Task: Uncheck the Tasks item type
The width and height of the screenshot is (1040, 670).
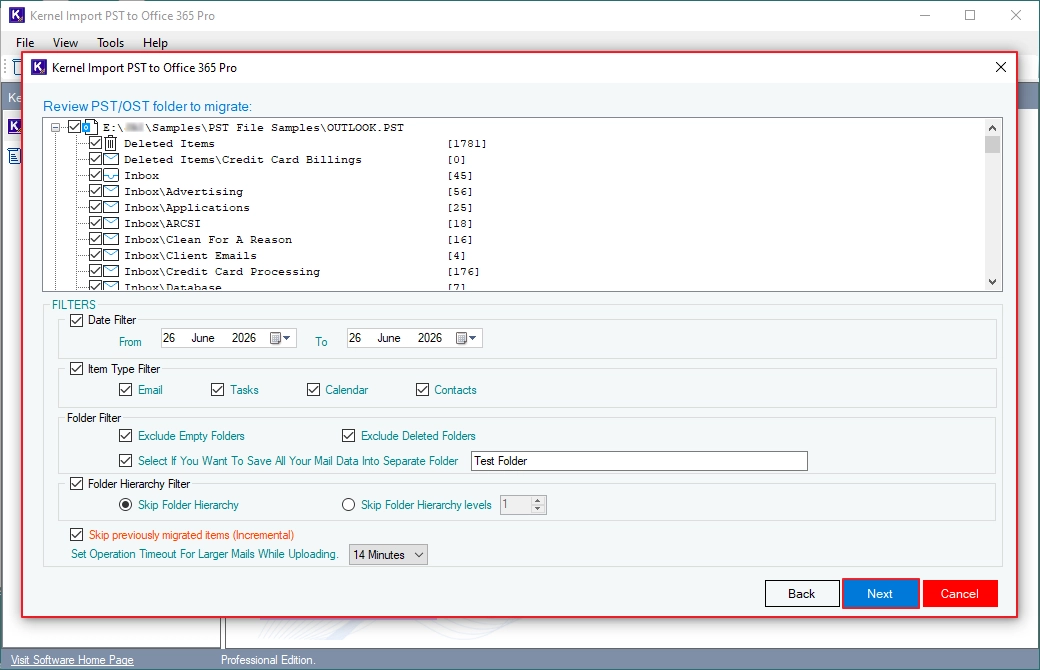Action: 218,389
